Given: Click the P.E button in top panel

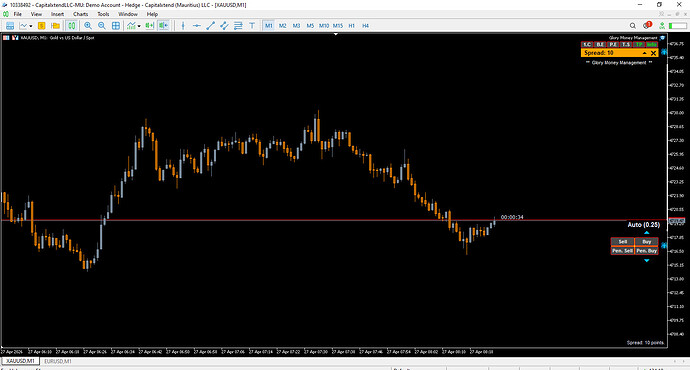Looking at the screenshot, I should (613, 44).
